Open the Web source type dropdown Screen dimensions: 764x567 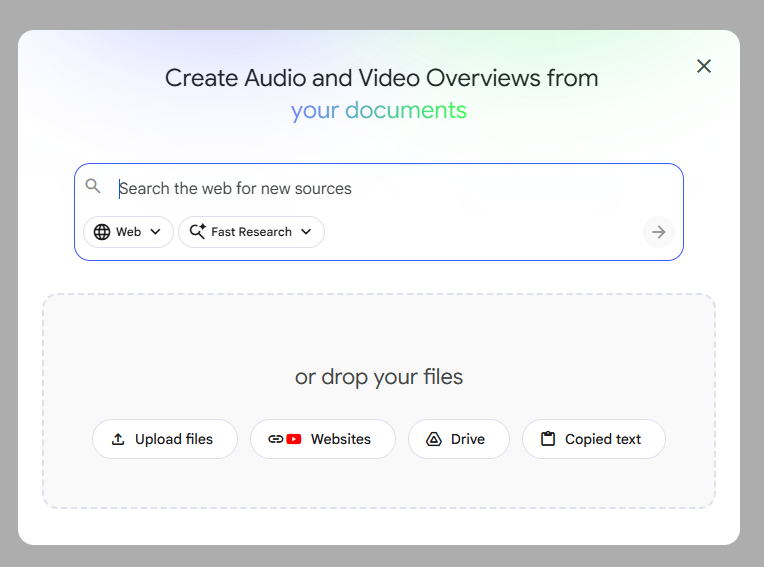coord(129,232)
